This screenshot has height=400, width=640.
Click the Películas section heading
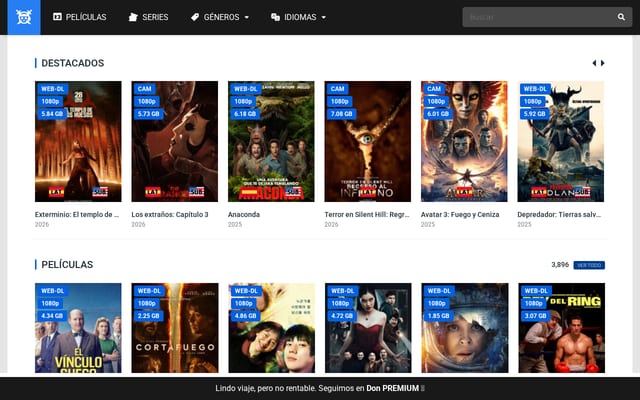coord(67,264)
